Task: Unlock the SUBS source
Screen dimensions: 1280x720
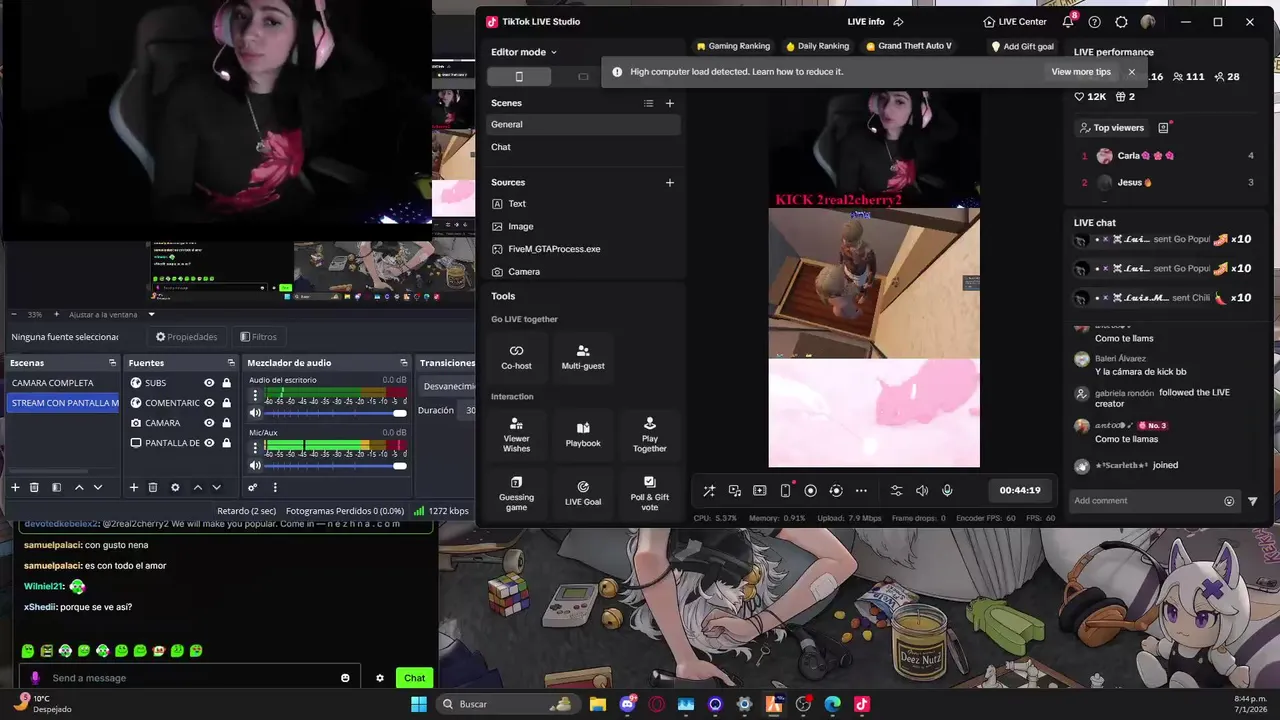Action: [227, 383]
